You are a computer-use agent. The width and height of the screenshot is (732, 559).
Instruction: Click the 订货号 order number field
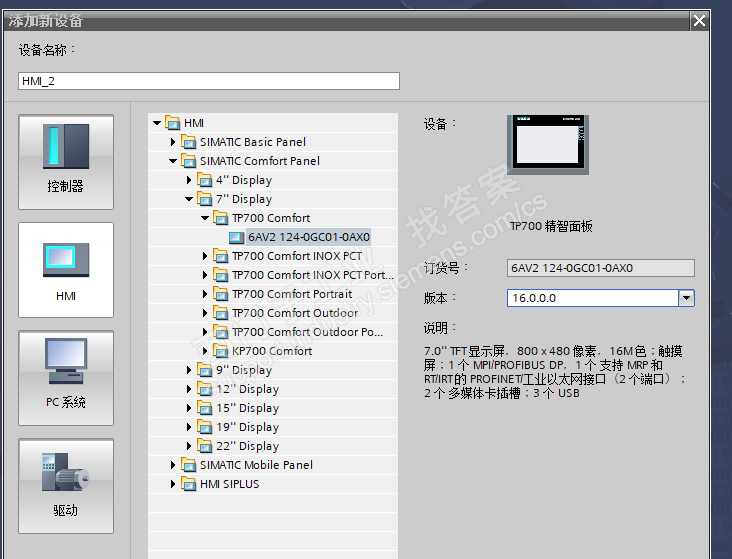[600, 268]
